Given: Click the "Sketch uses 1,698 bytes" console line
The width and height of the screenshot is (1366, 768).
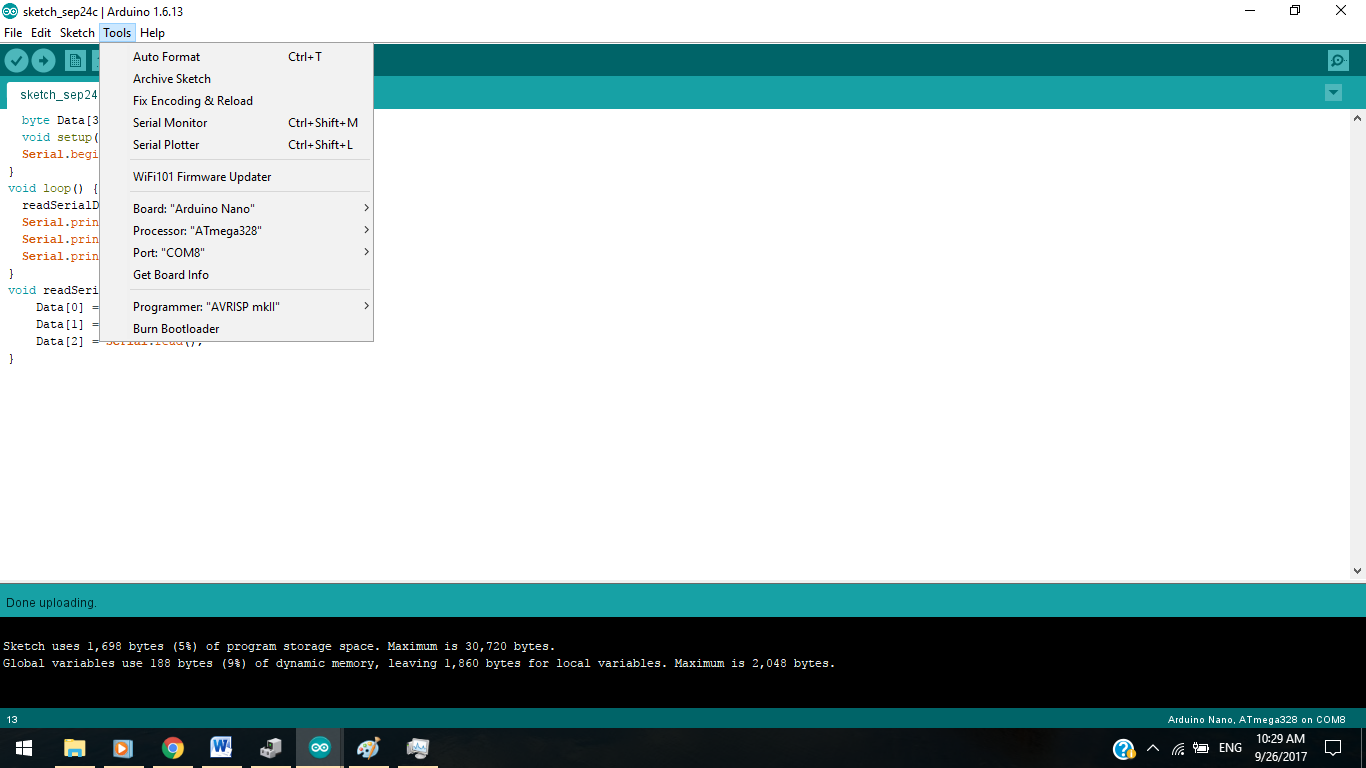Looking at the screenshot, I should coord(279,646).
